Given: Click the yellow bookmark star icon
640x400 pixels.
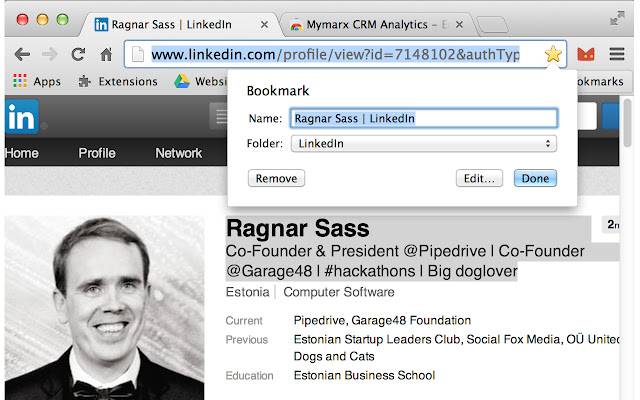Looking at the screenshot, I should pyautogui.click(x=553, y=54).
